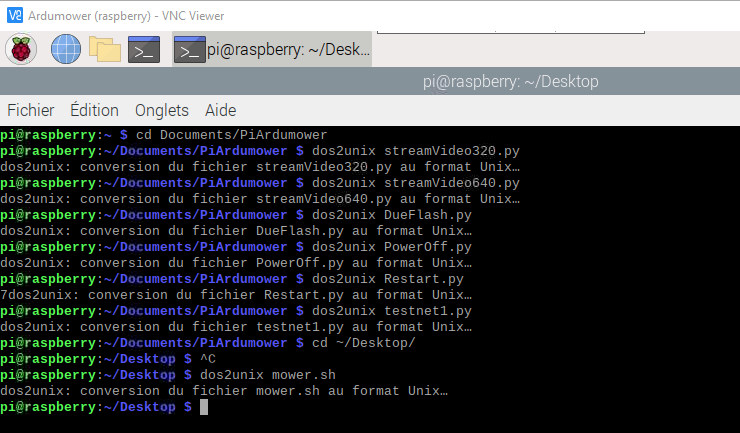740x433 pixels.
Task: Click the 'cd Documents/PiArdumower' command line
Action: [231, 135]
